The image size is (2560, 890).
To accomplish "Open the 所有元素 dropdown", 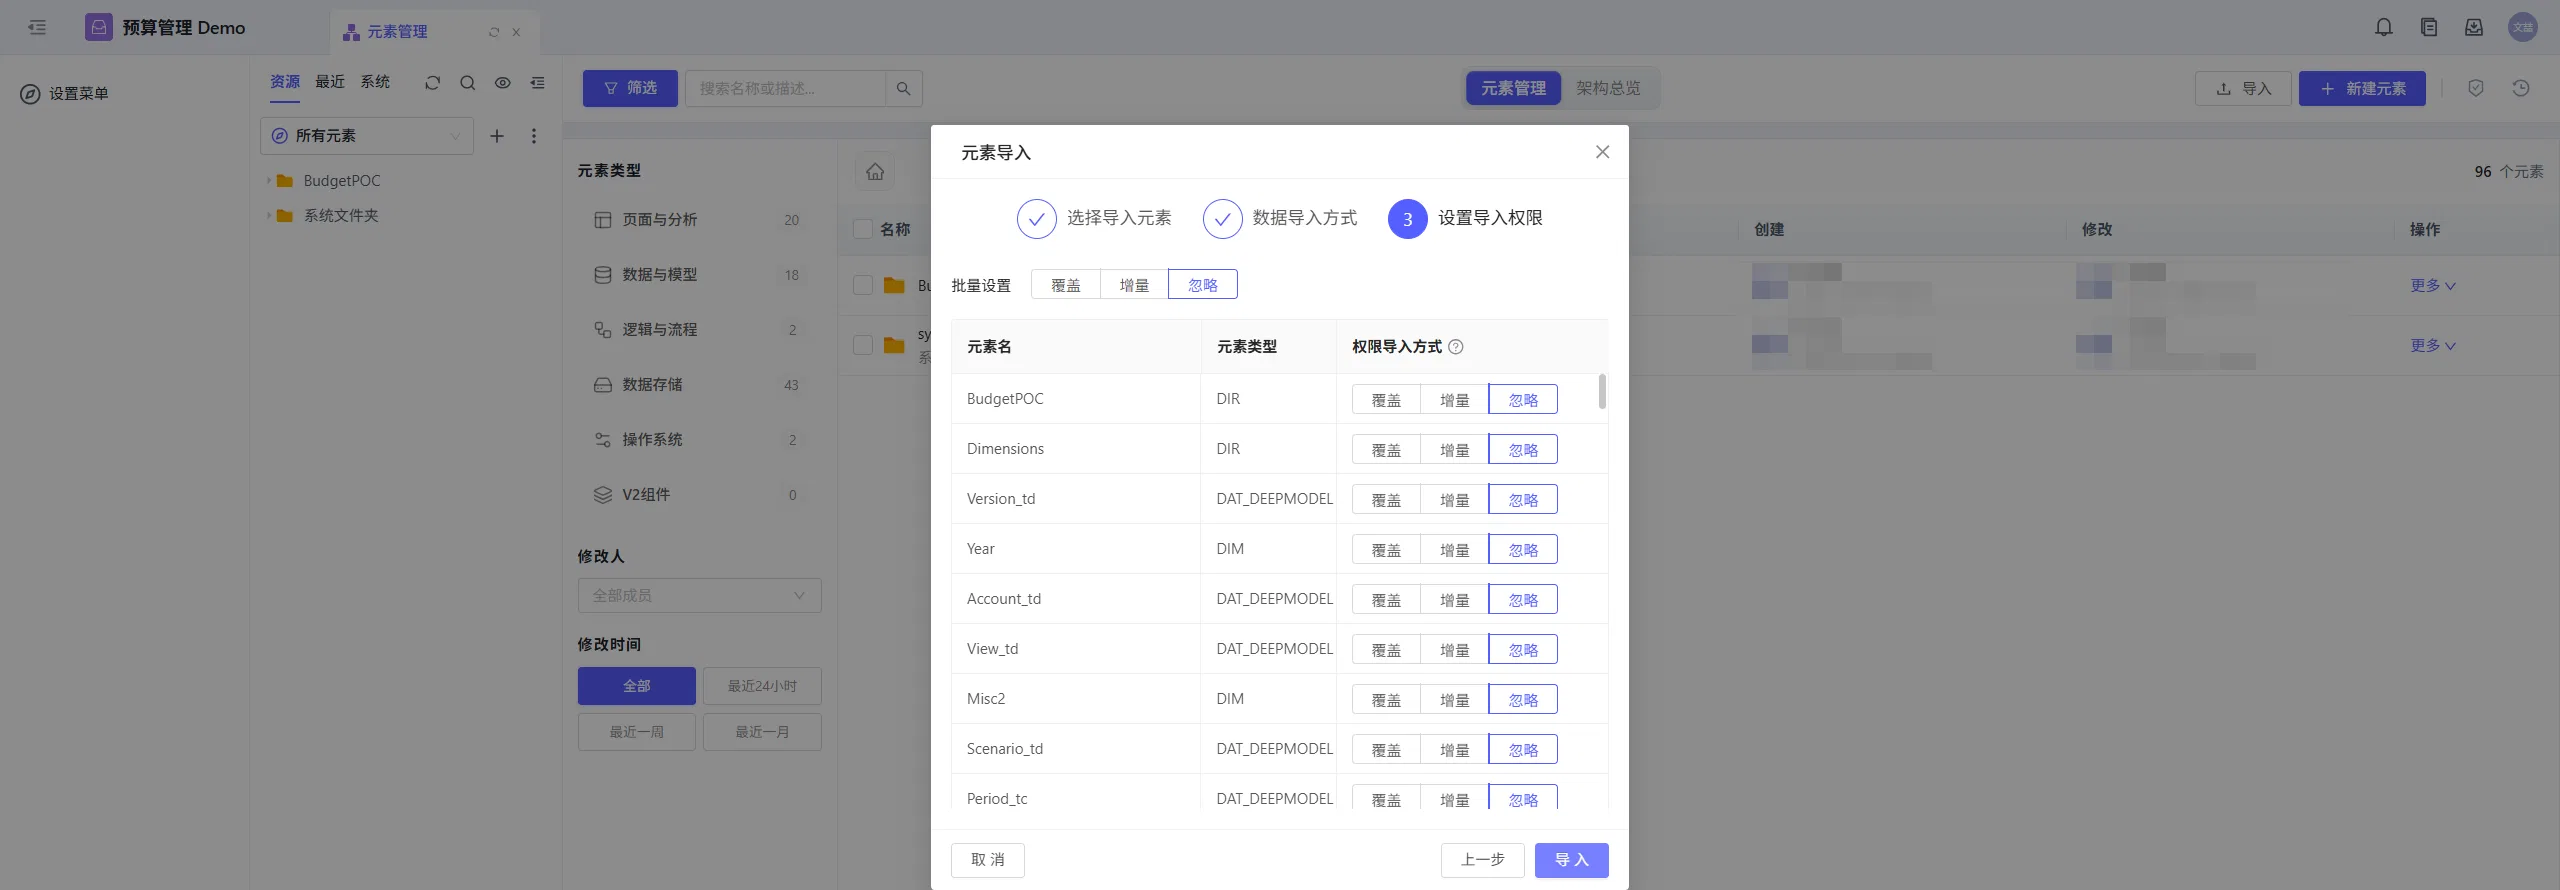I will click(367, 136).
